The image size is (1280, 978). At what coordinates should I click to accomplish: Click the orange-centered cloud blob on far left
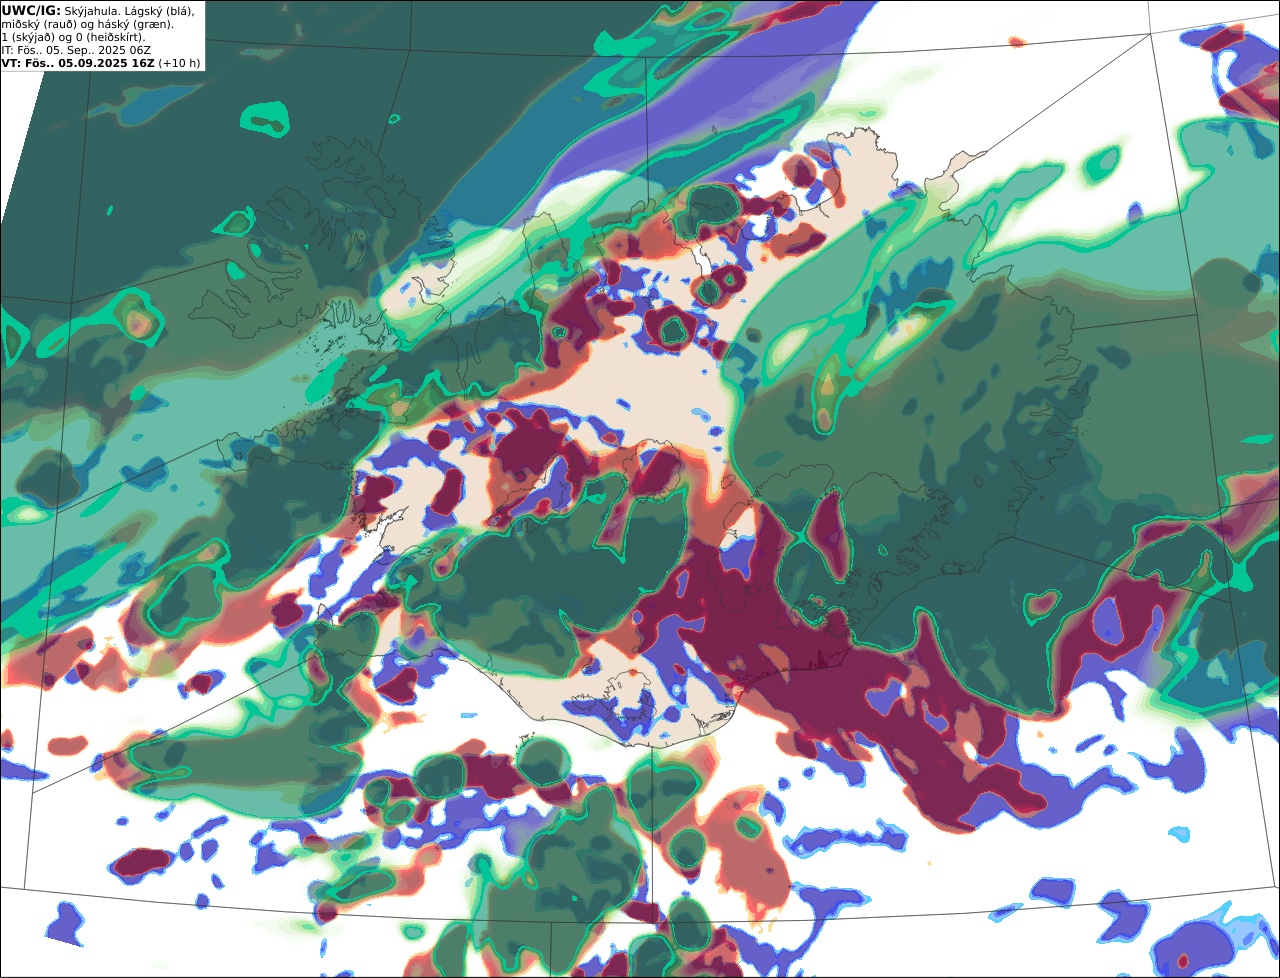pos(138,319)
